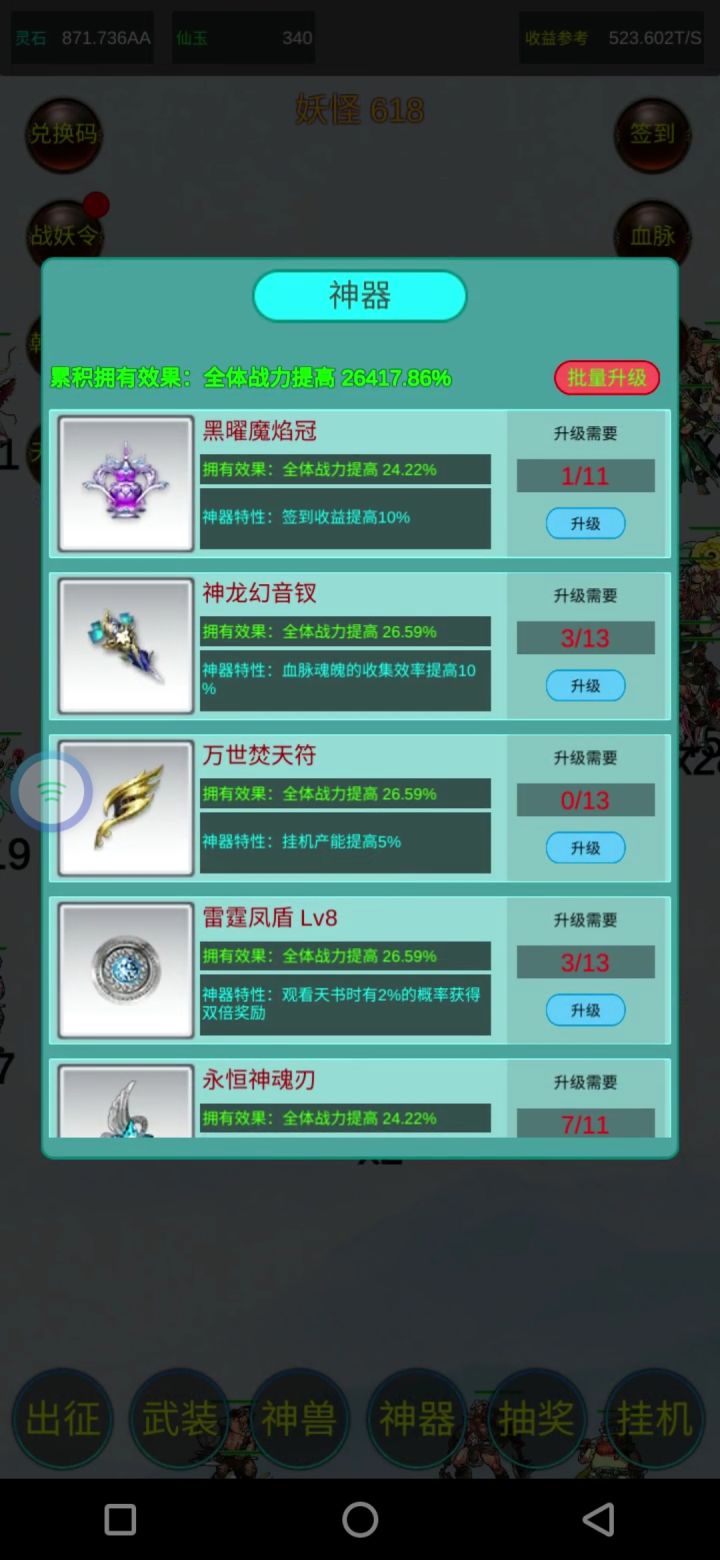Upgrade 黑曜魔焰冠 with its 升级 button
Screen dimensions: 720x1560
tap(585, 523)
